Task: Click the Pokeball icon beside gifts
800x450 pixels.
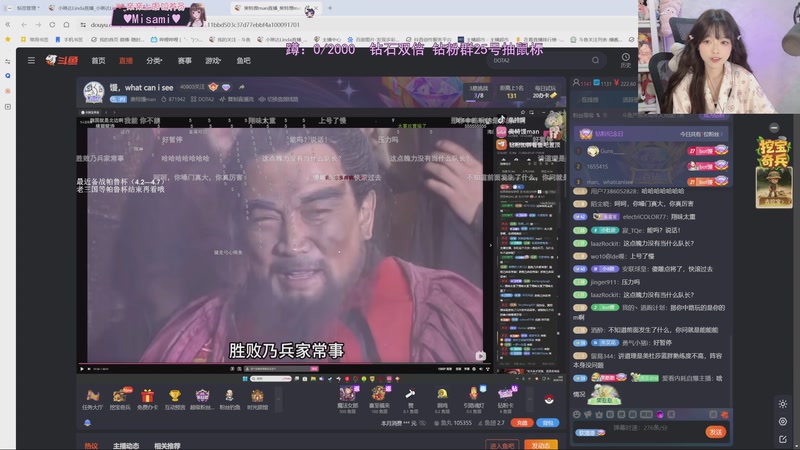Action: (548, 399)
